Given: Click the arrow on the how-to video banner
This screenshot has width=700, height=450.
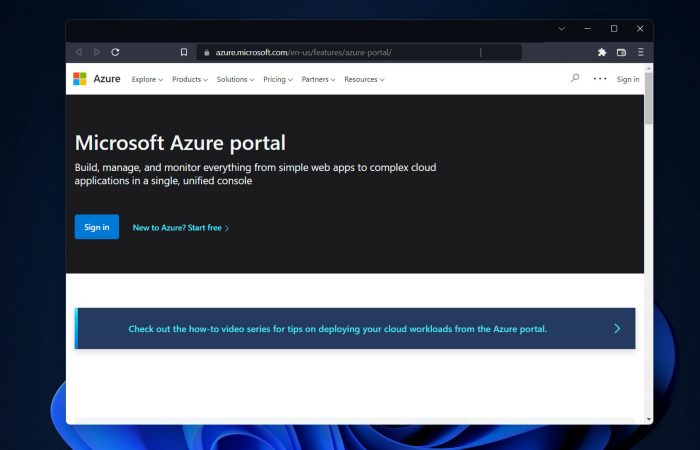Looking at the screenshot, I should click(617, 329).
